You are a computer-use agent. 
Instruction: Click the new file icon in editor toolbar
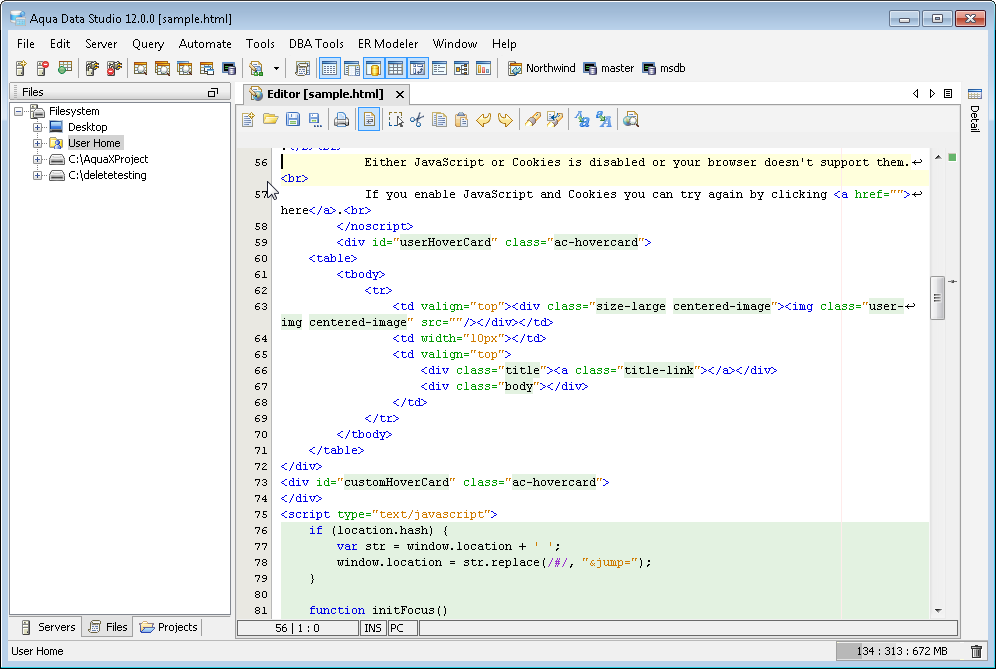coord(249,120)
